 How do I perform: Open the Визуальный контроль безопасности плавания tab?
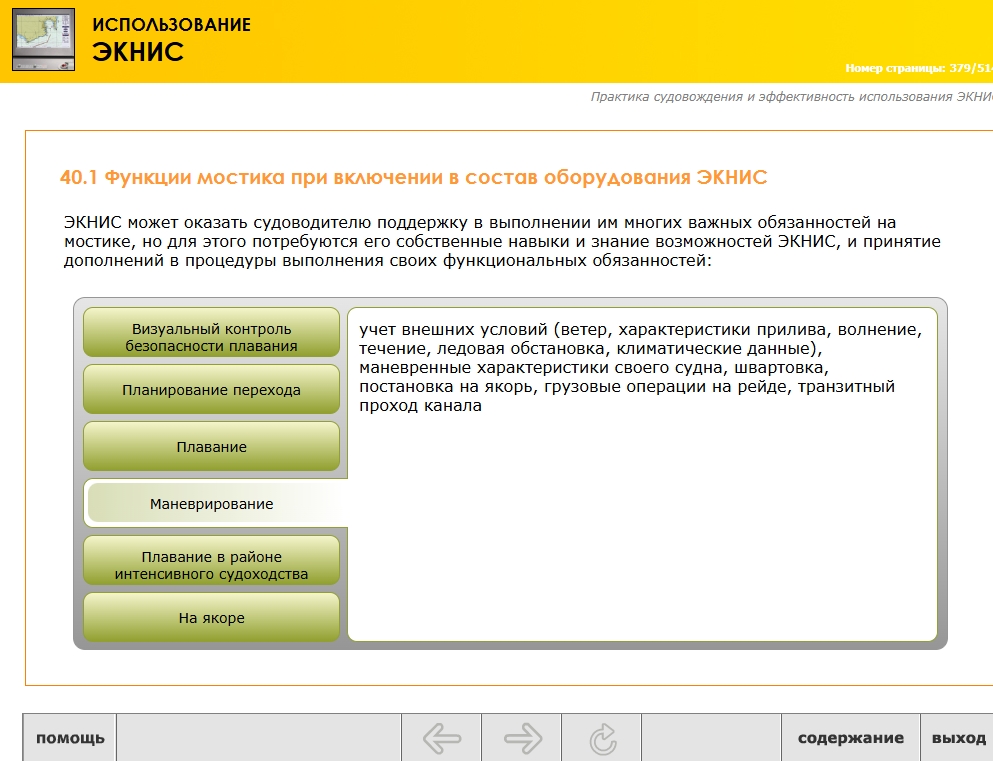point(212,332)
